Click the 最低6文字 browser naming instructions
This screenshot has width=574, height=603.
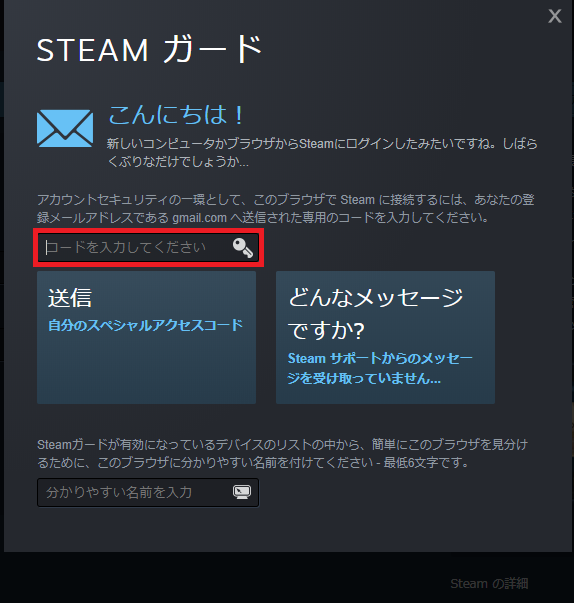coord(283,453)
